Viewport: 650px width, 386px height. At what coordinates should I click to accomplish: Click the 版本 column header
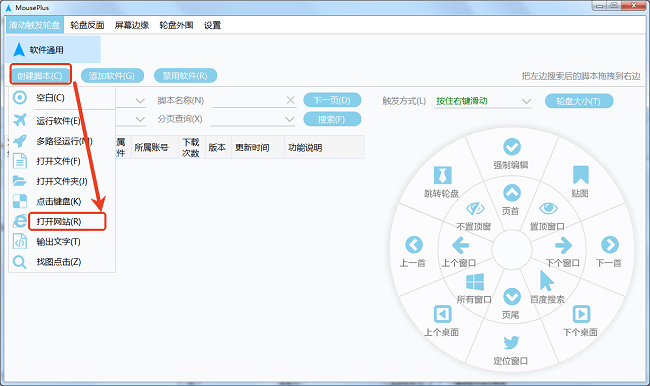click(218, 147)
